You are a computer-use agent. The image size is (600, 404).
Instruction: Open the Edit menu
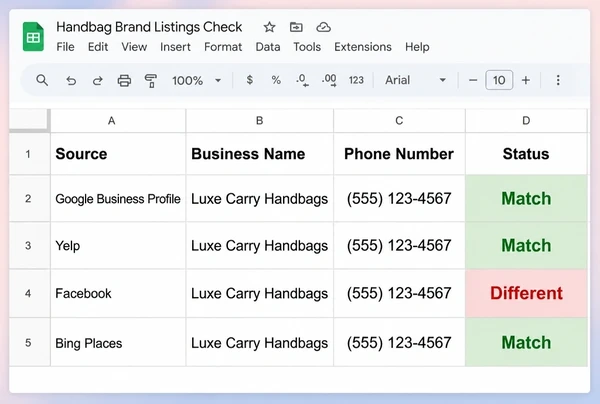click(98, 47)
